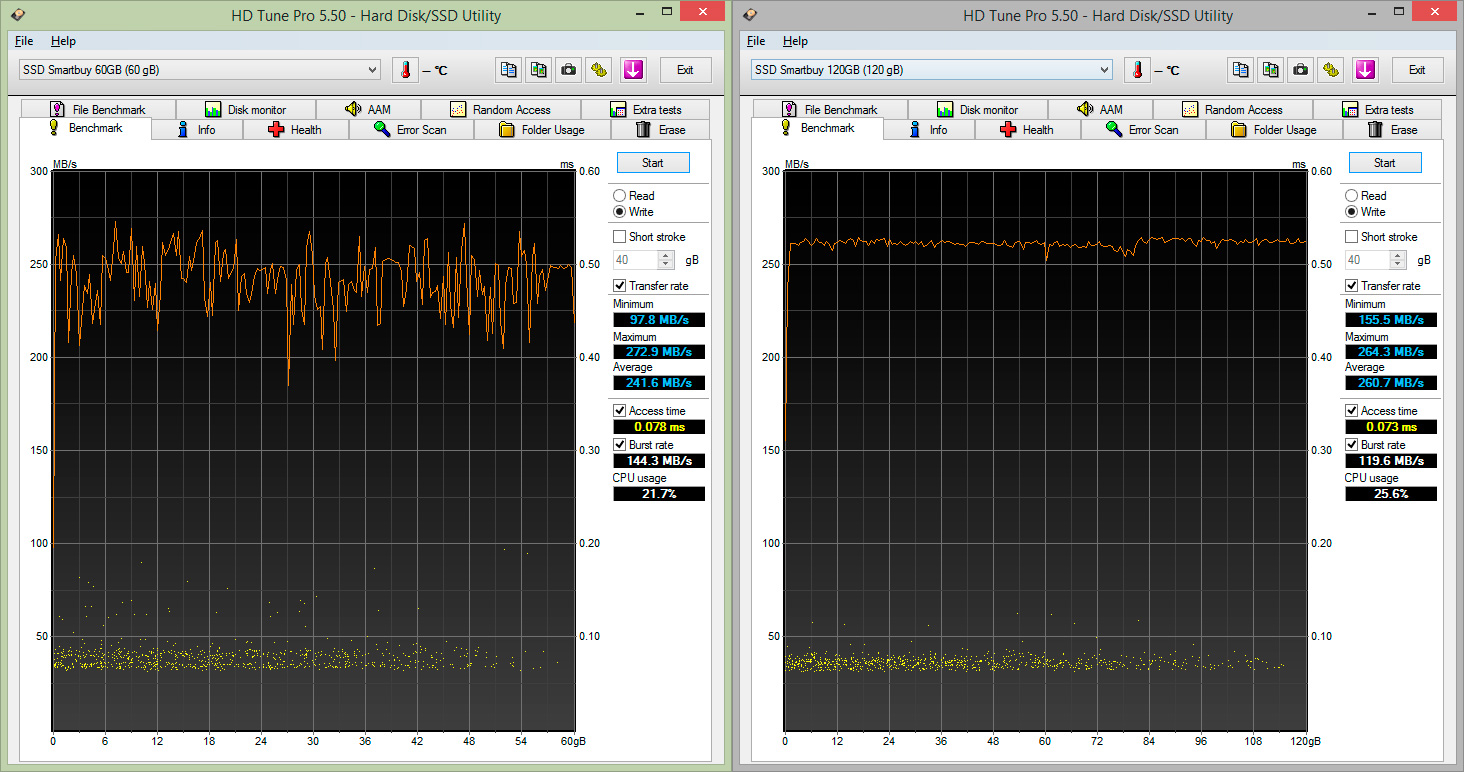Click the thermometer temperature icon in the 60GB window

(405, 70)
